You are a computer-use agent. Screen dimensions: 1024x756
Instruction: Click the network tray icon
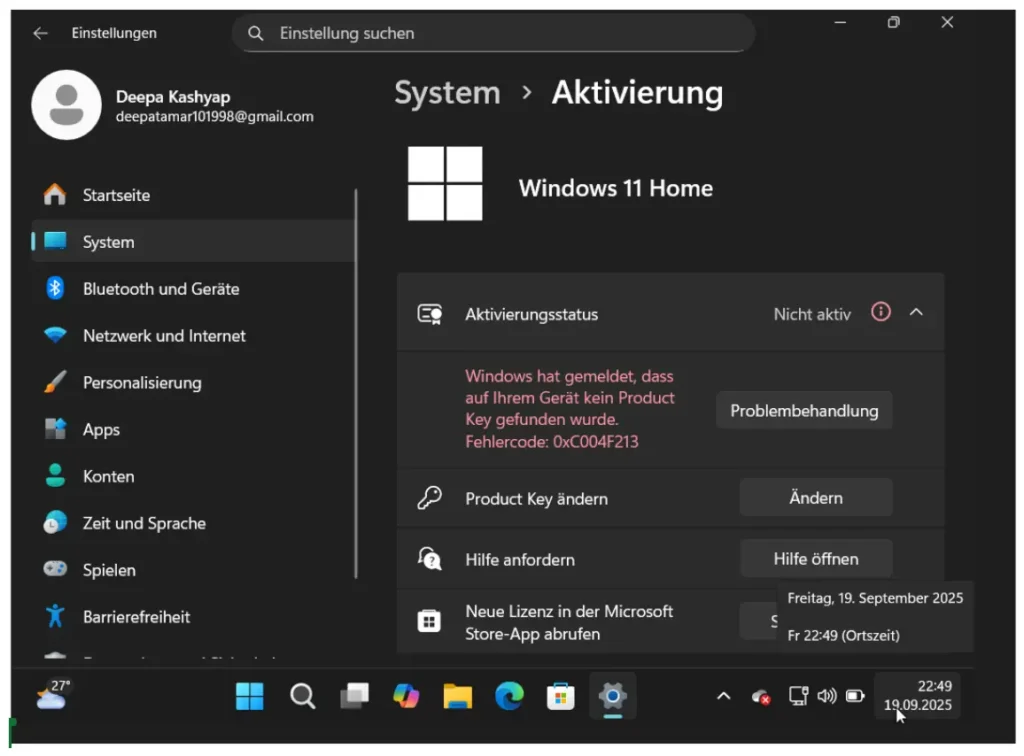[x=798, y=696]
